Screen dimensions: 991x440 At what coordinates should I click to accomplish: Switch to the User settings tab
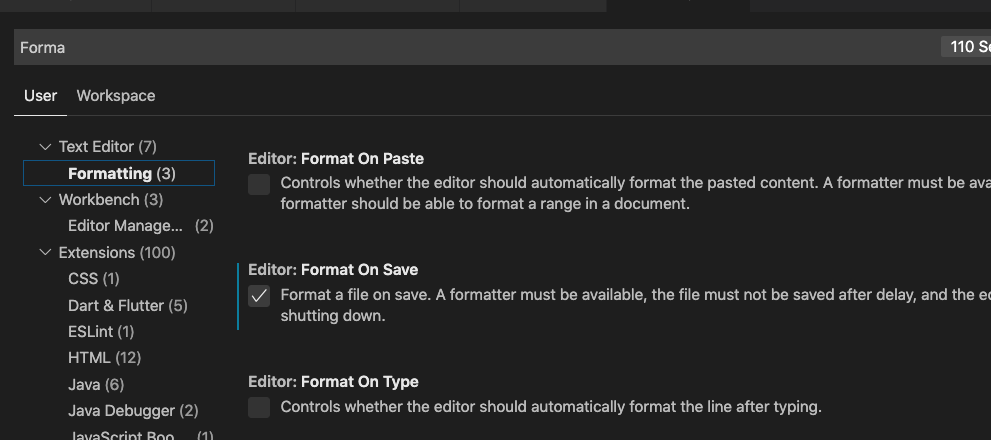41,96
